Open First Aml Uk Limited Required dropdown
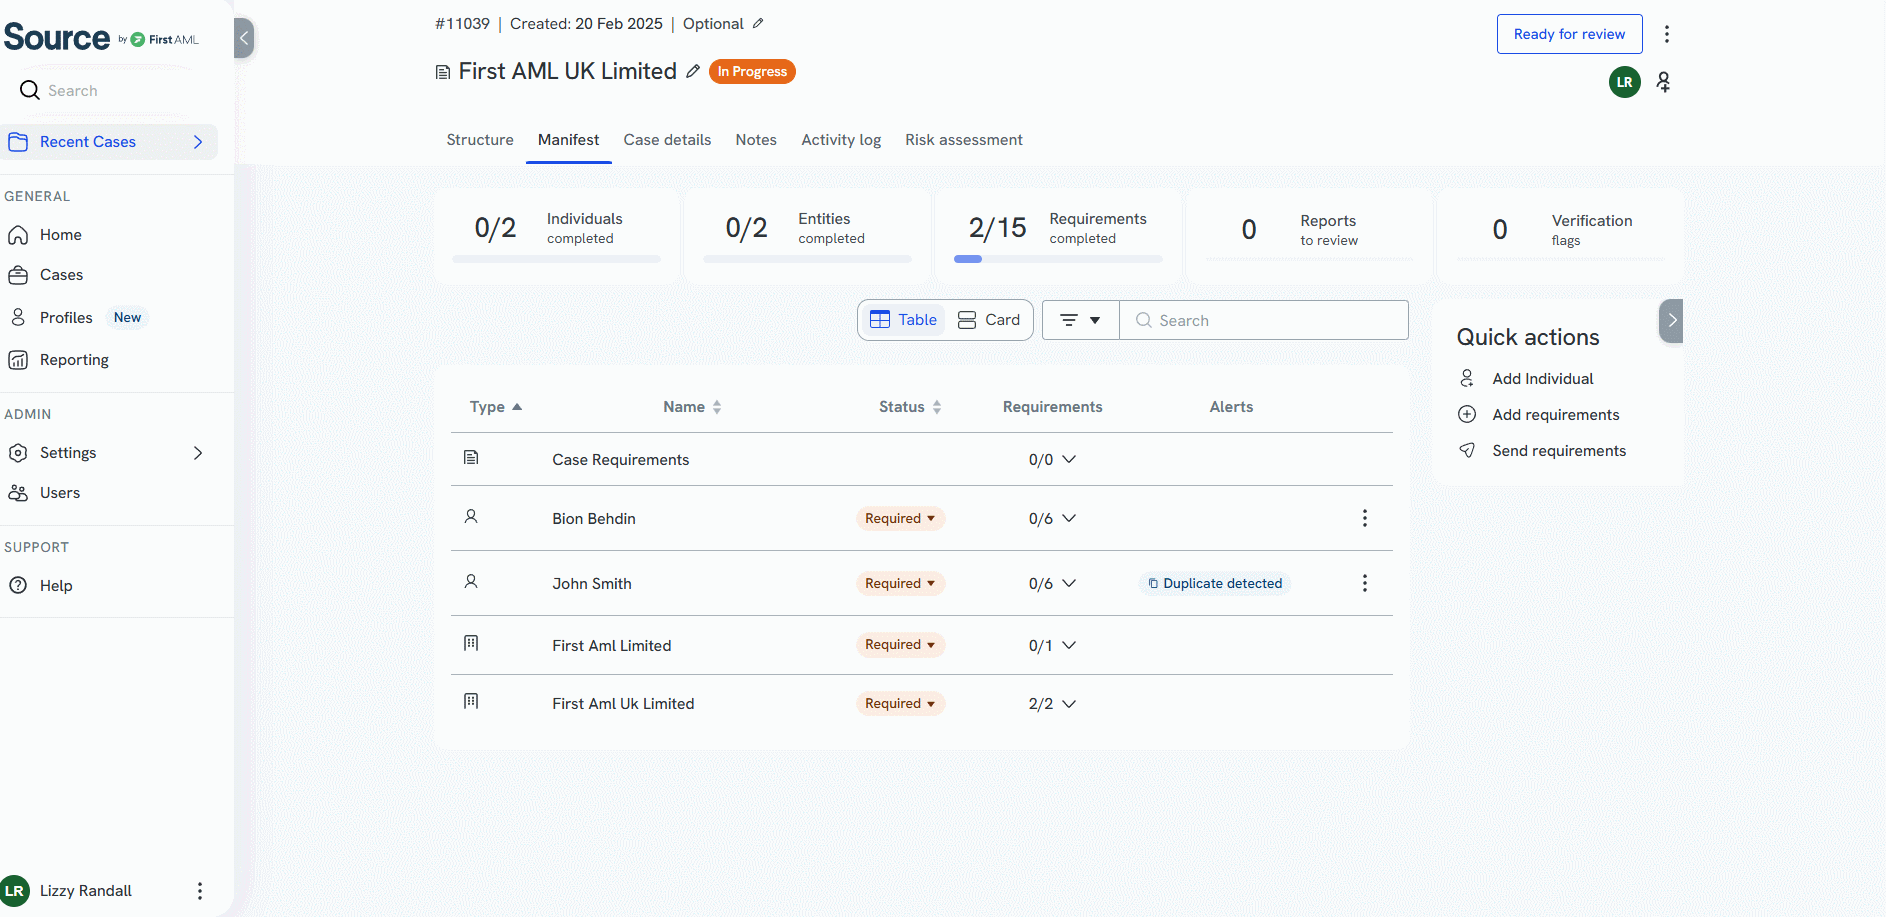 tap(900, 704)
